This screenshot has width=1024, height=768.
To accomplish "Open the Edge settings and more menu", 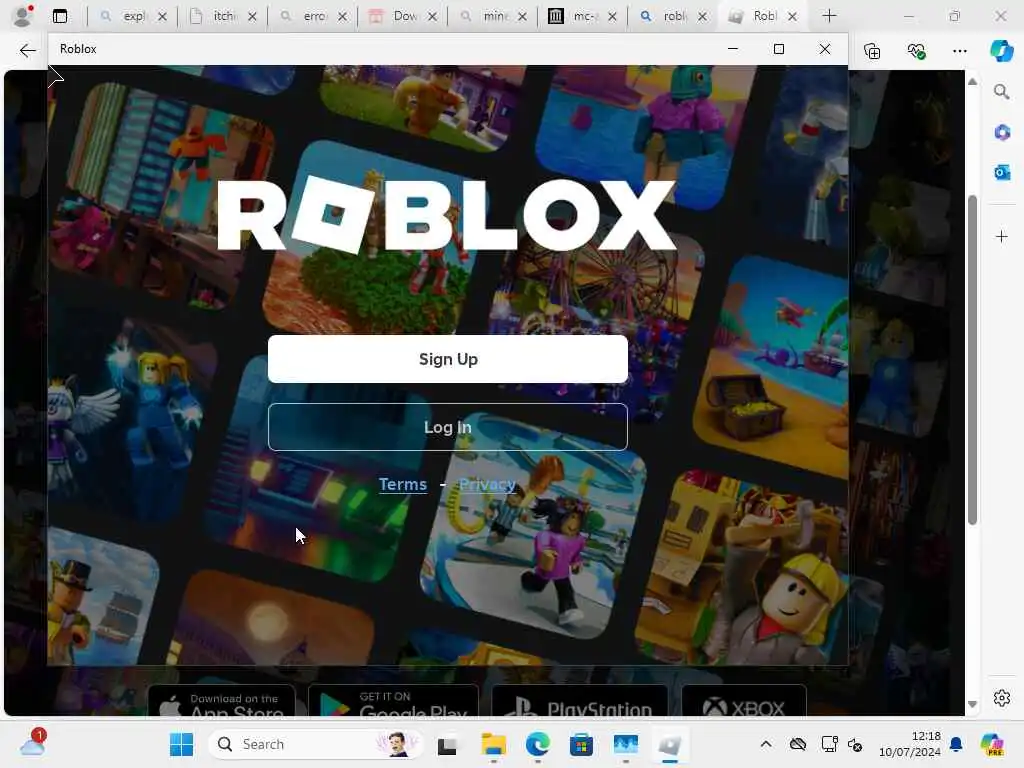I will [x=959, y=51].
